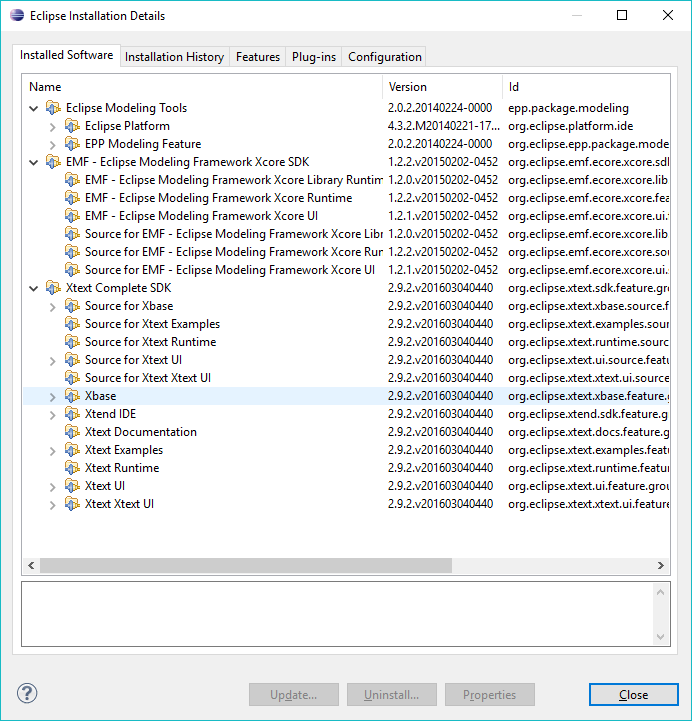Viewport: 692px width, 721px height.
Task: Open the Installation History tab
Action: [175, 57]
